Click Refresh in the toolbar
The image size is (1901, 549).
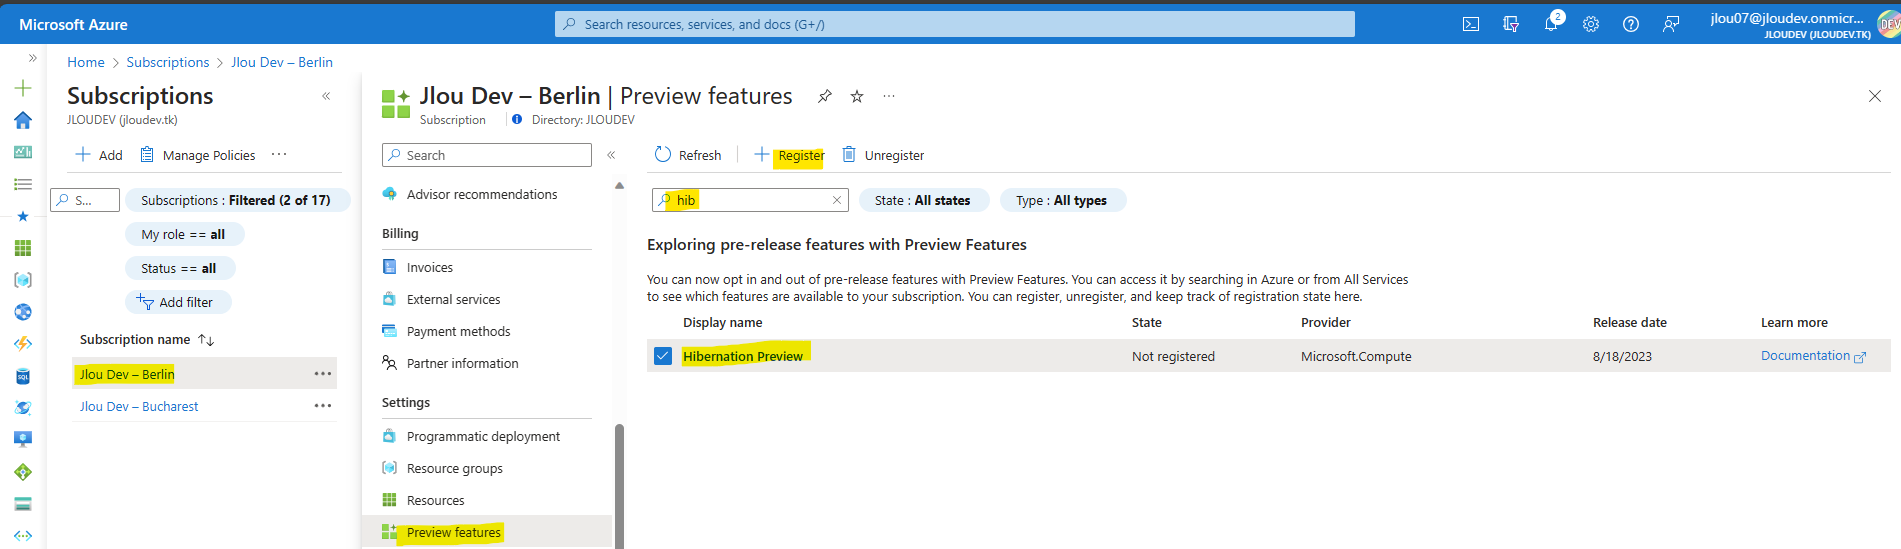(688, 155)
